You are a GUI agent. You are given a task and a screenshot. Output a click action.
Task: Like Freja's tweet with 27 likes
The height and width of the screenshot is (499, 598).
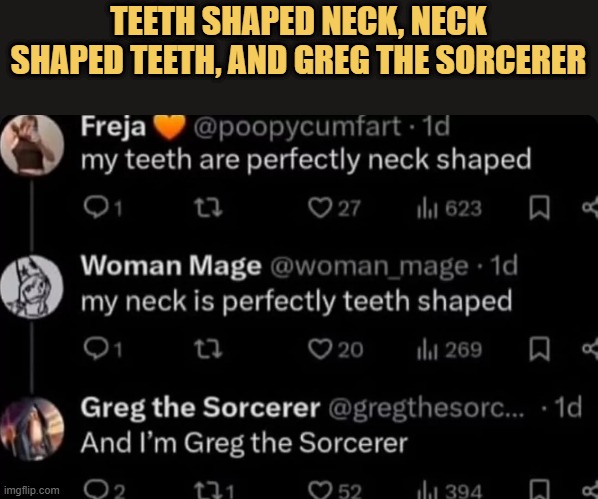point(334,208)
